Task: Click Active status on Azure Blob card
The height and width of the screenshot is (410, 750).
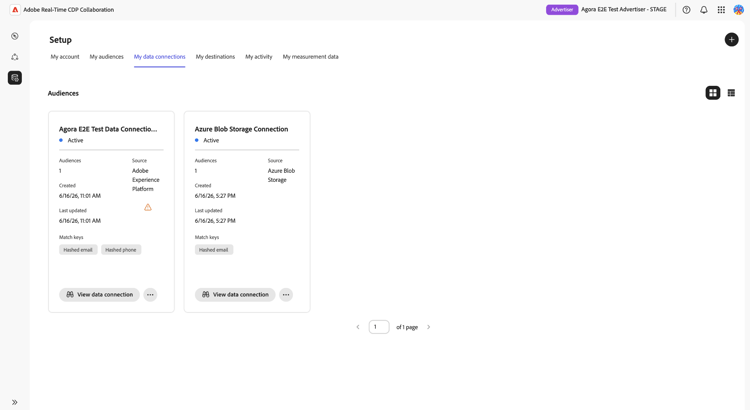Action: click(x=211, y=141)
